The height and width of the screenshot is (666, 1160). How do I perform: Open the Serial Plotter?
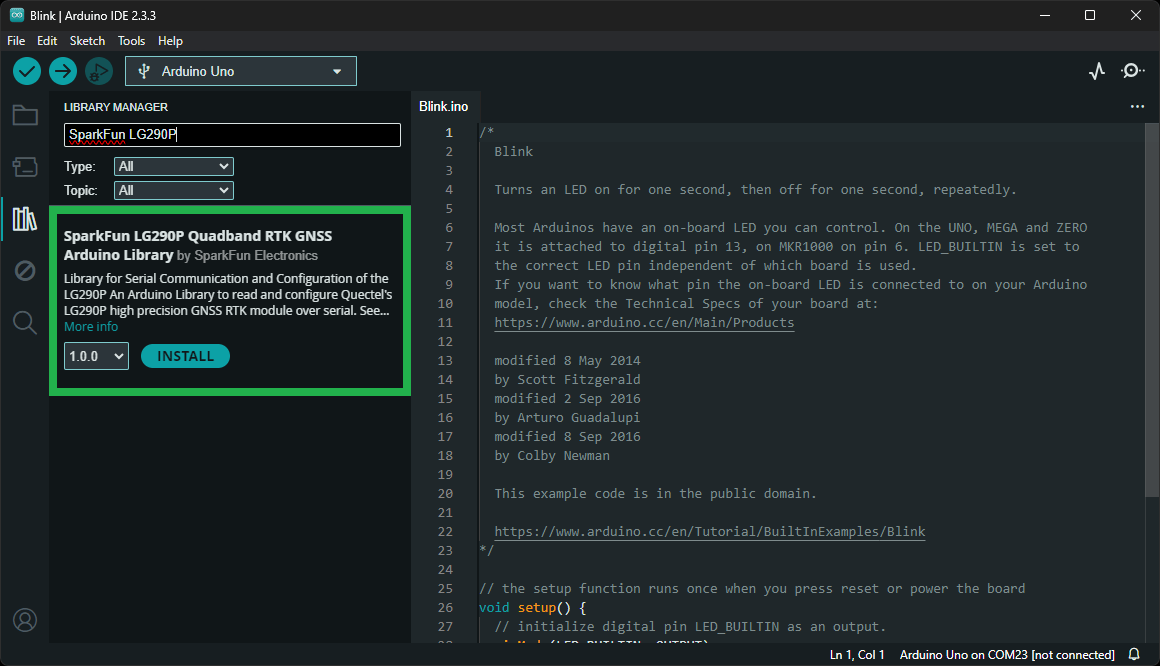point(1097,71)
